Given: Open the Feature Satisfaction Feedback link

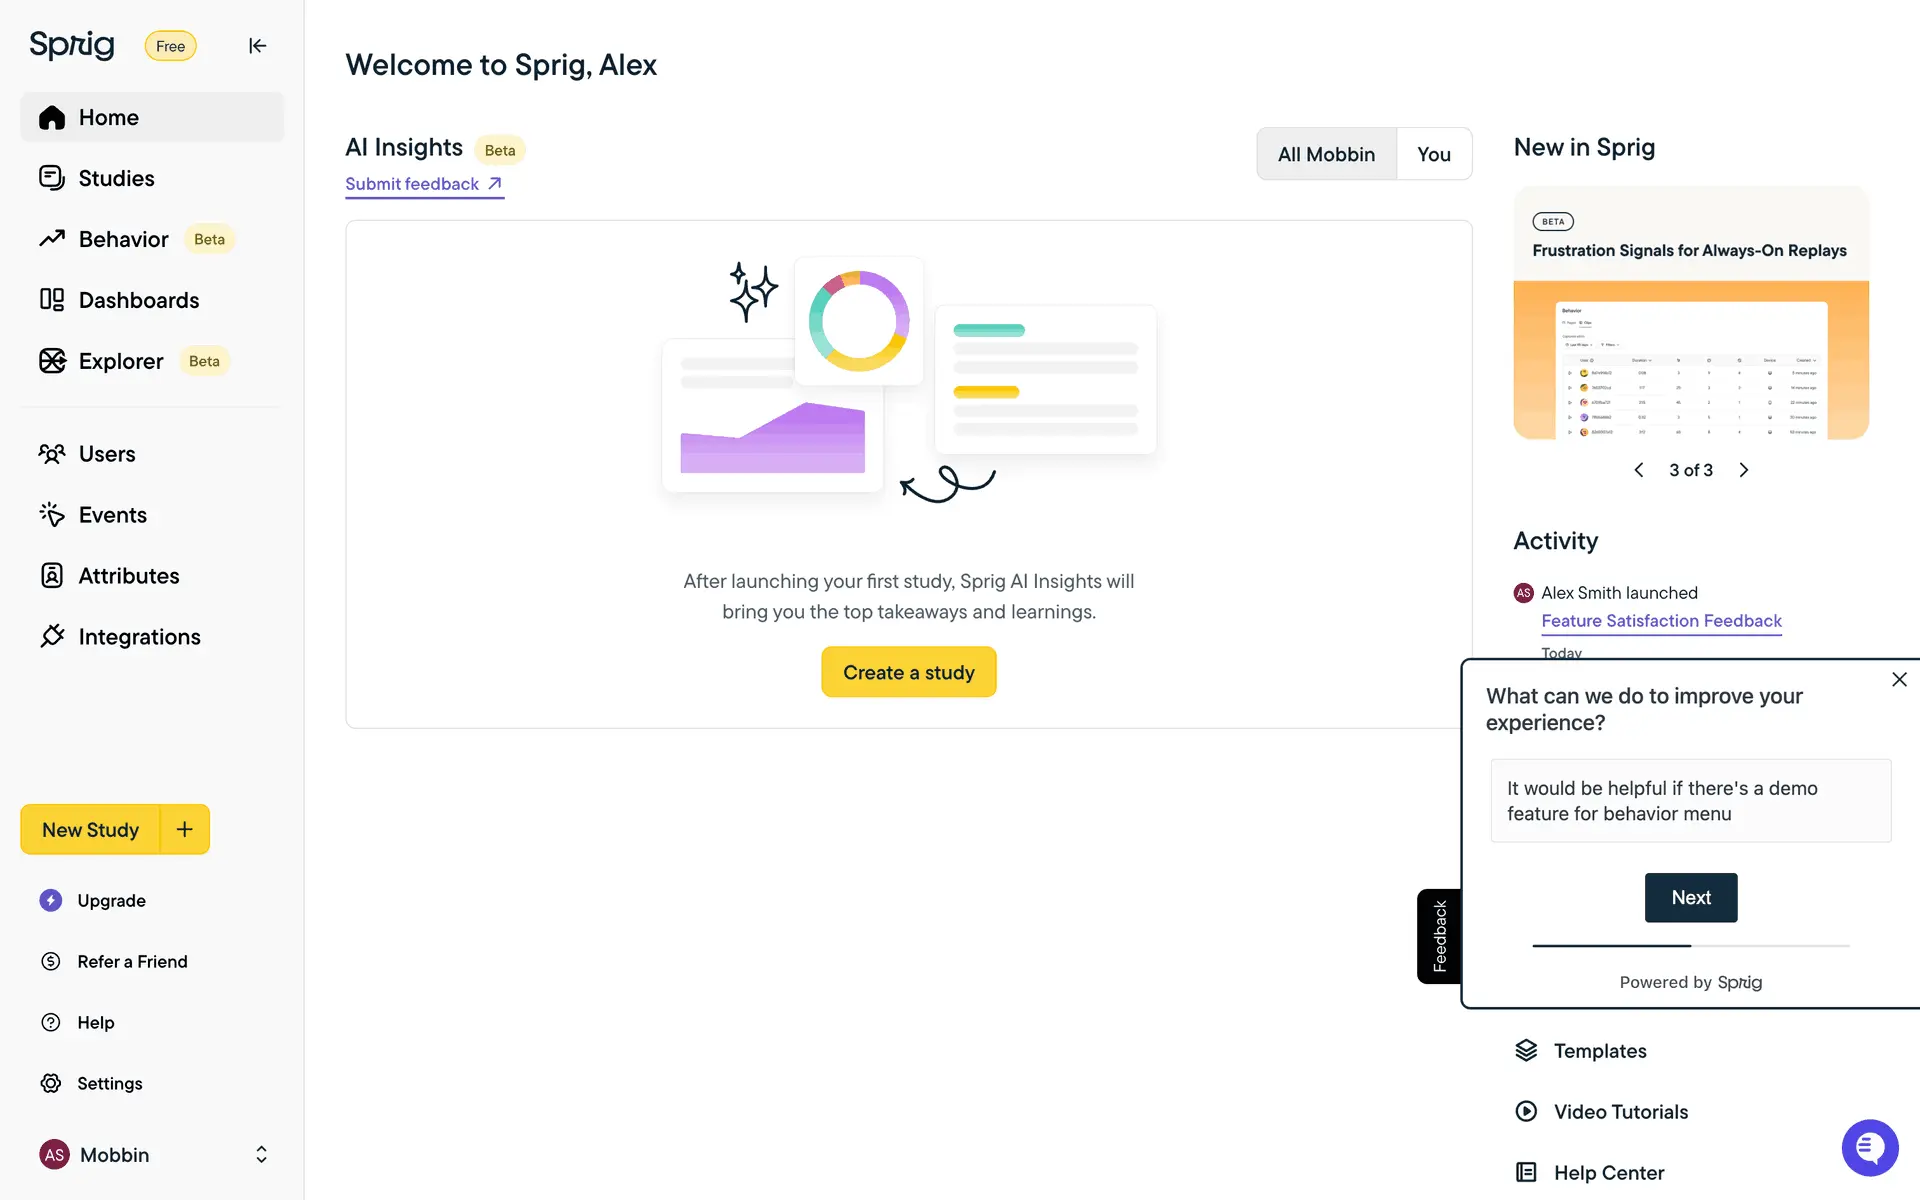Looking at the screenshot, I should 1661,621.
